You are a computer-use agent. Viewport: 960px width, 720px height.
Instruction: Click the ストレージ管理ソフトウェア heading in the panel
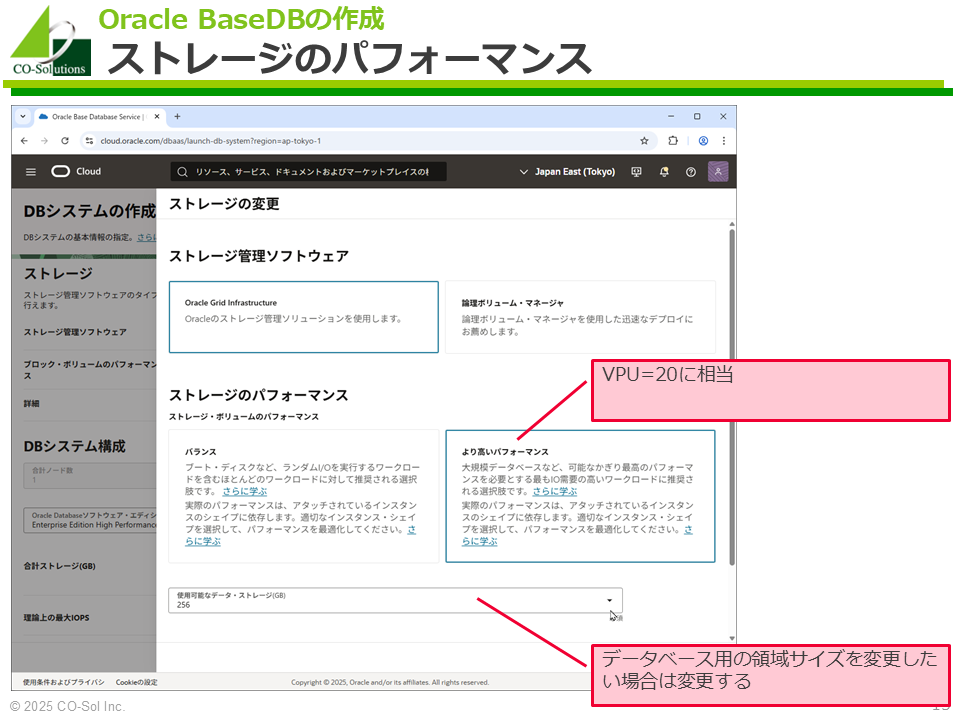pos(259,256)
